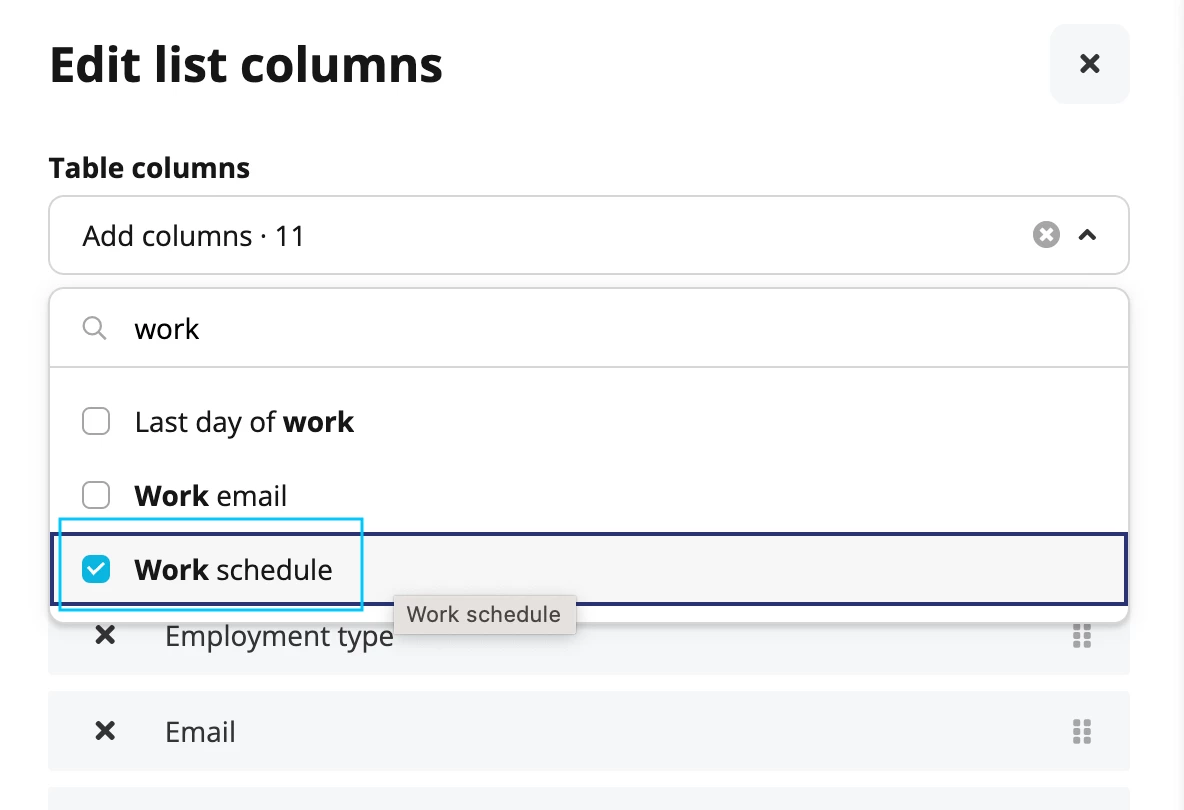
Task: Open the Add columns · 11 combo box
Action: coord(588,235)
